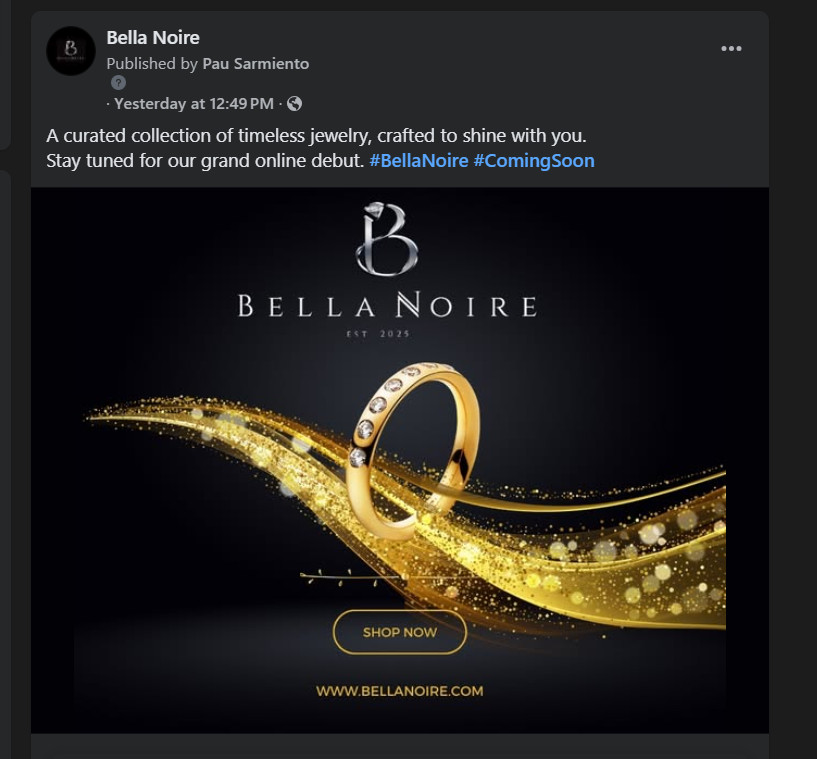The image size is (817, 759).
Task: Open the Bella Noire page name link
Action: coord(153,38)
